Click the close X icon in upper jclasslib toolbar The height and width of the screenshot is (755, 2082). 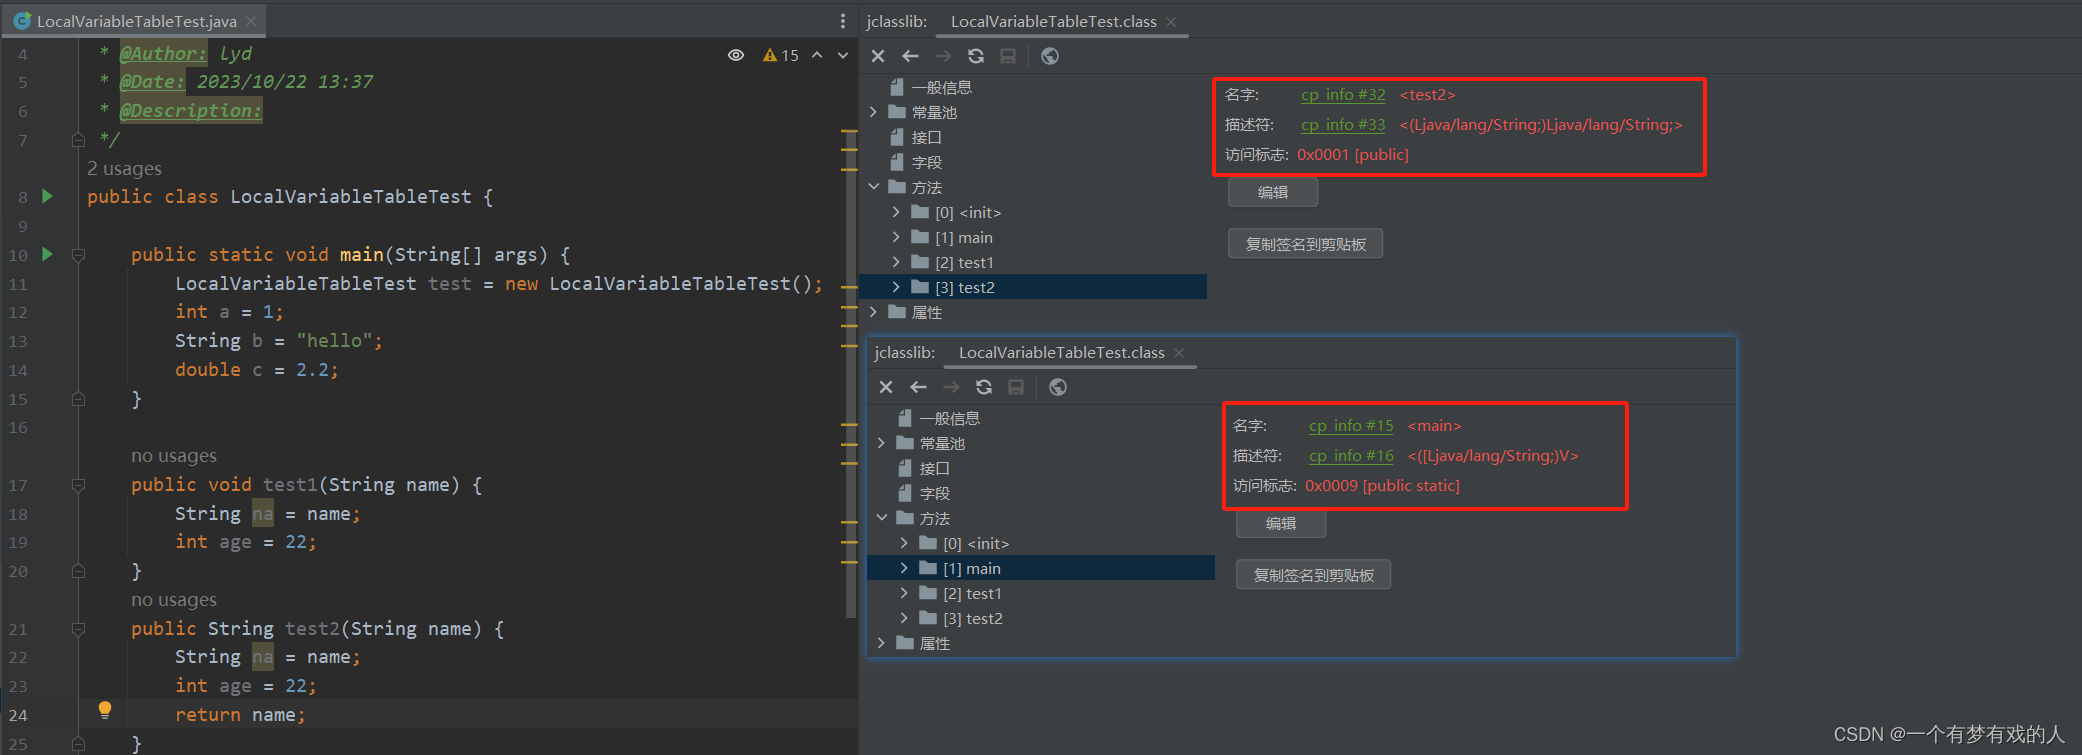tap(878, 56)
